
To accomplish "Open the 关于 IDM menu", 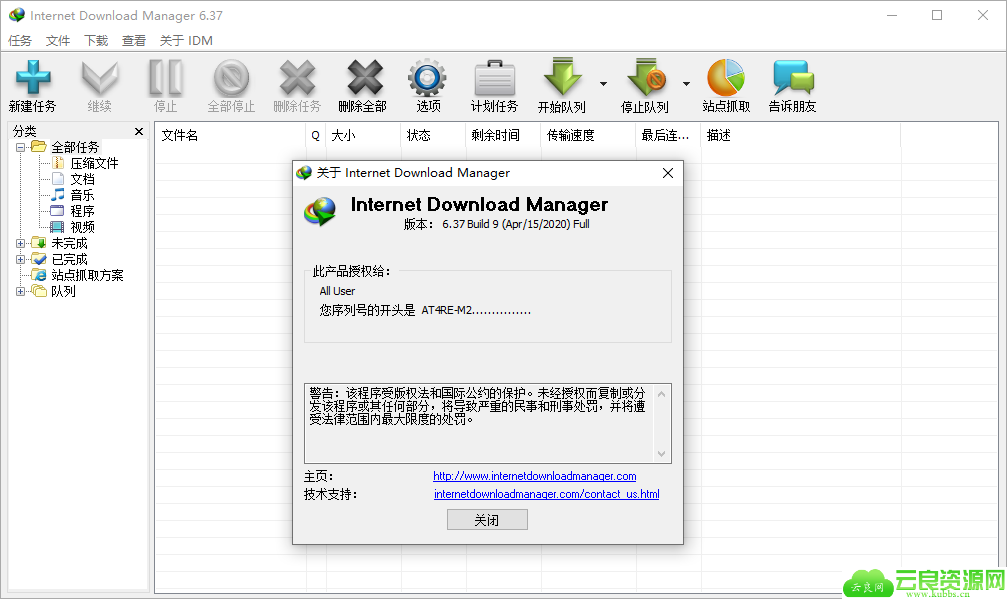I will click(186, 40).
